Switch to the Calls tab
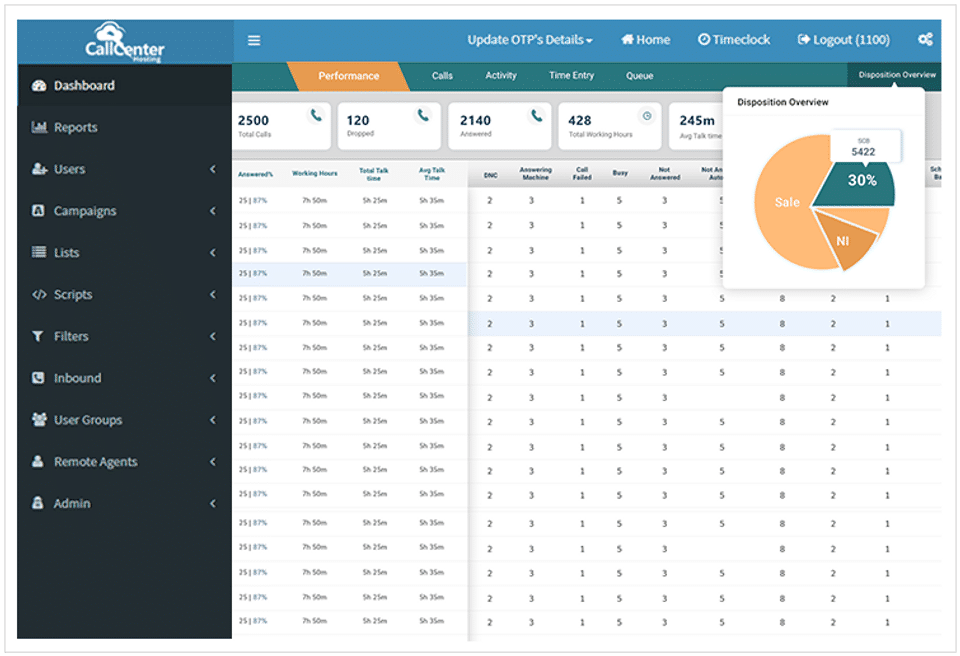The image size is (960, 656). [442, 76]
